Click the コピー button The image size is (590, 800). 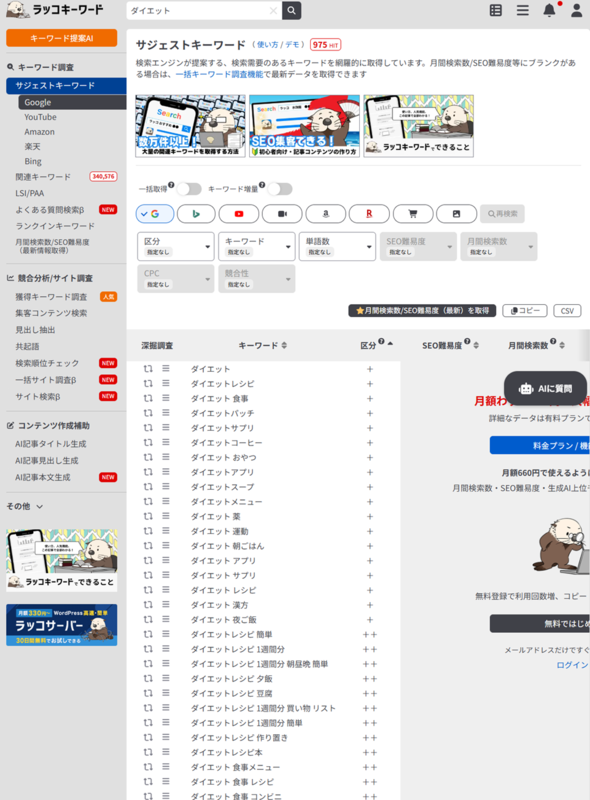tap(525, 311)
